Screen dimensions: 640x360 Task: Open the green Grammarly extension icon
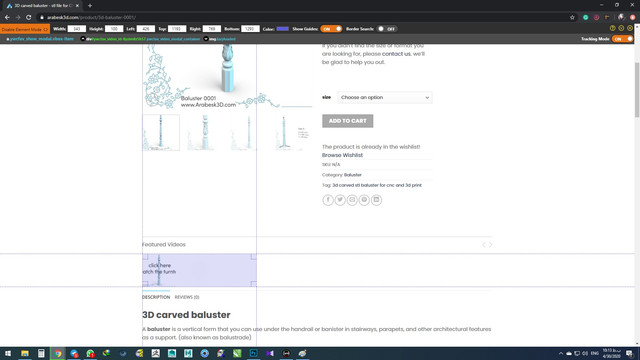point(585,17)
